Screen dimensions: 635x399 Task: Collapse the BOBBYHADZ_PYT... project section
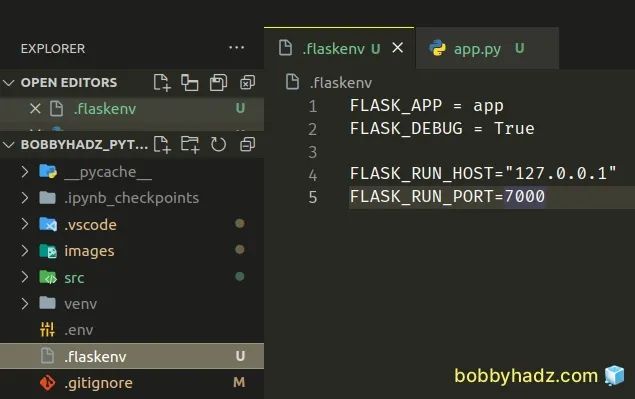tap(9, 145)
